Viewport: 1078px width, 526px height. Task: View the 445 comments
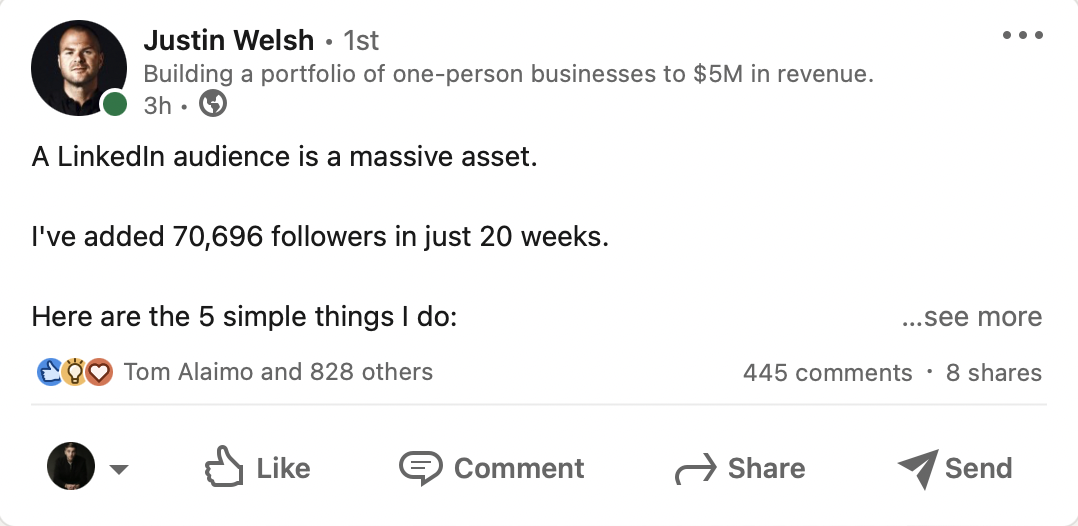click(827, 373)
